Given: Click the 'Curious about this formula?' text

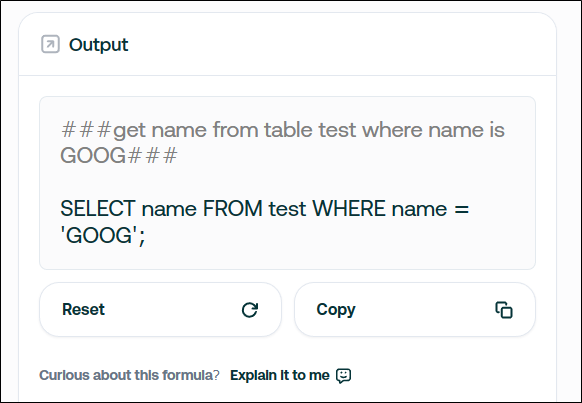Looking at the screenshot, I should click(129, 375).
